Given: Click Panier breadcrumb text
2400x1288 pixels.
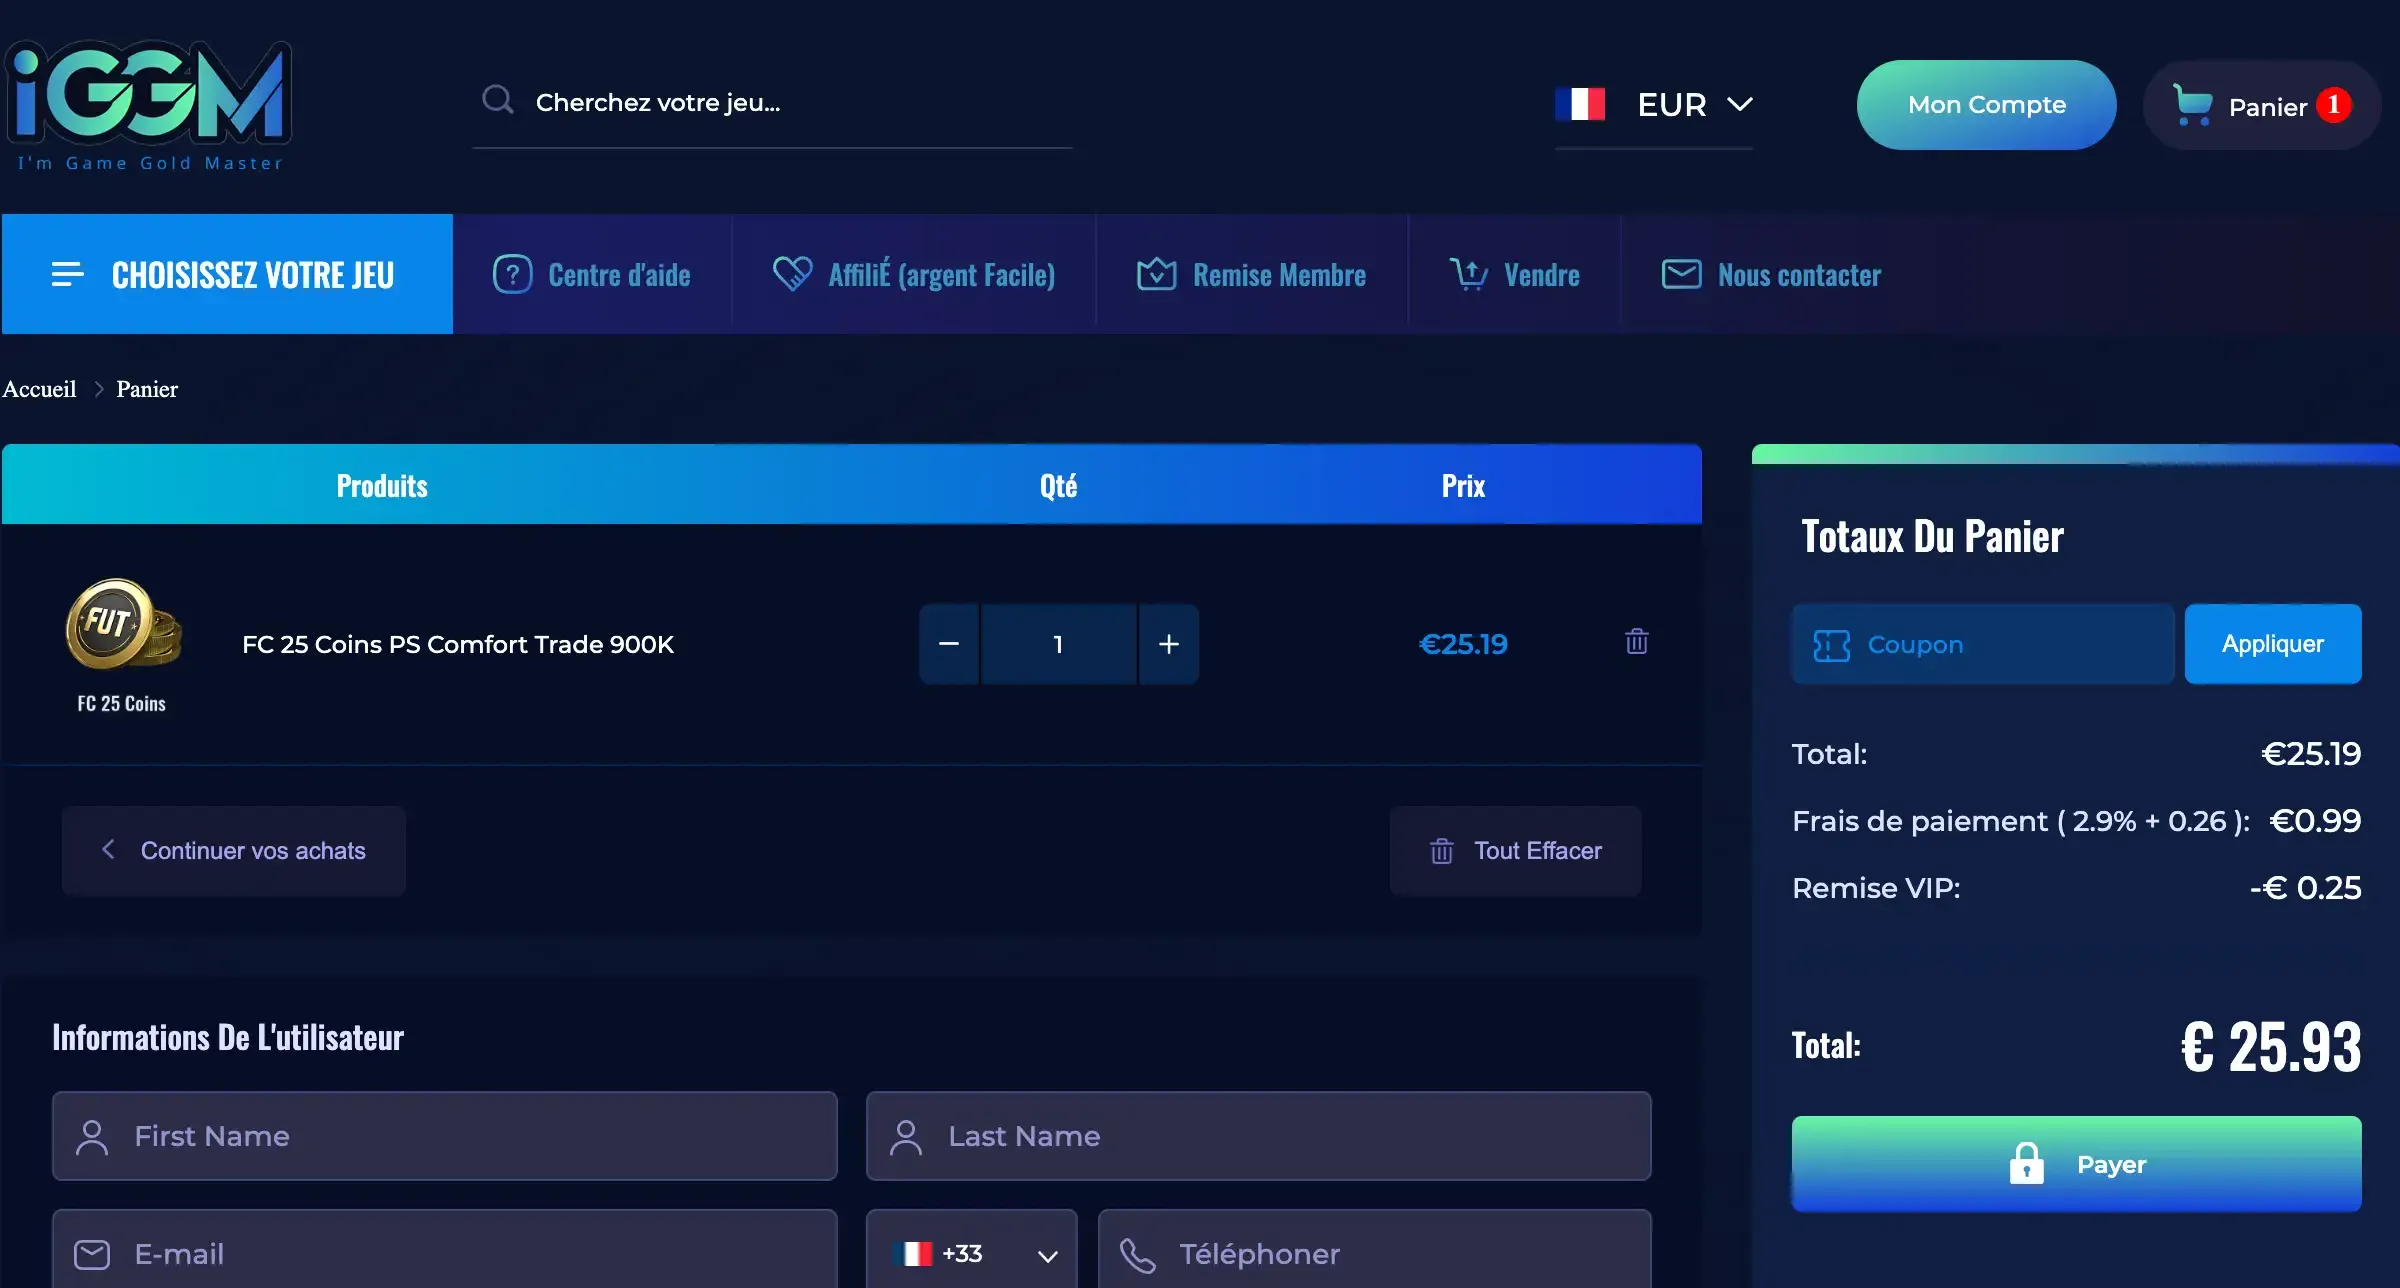Looking at the screenshot, I should pos(147,389).
